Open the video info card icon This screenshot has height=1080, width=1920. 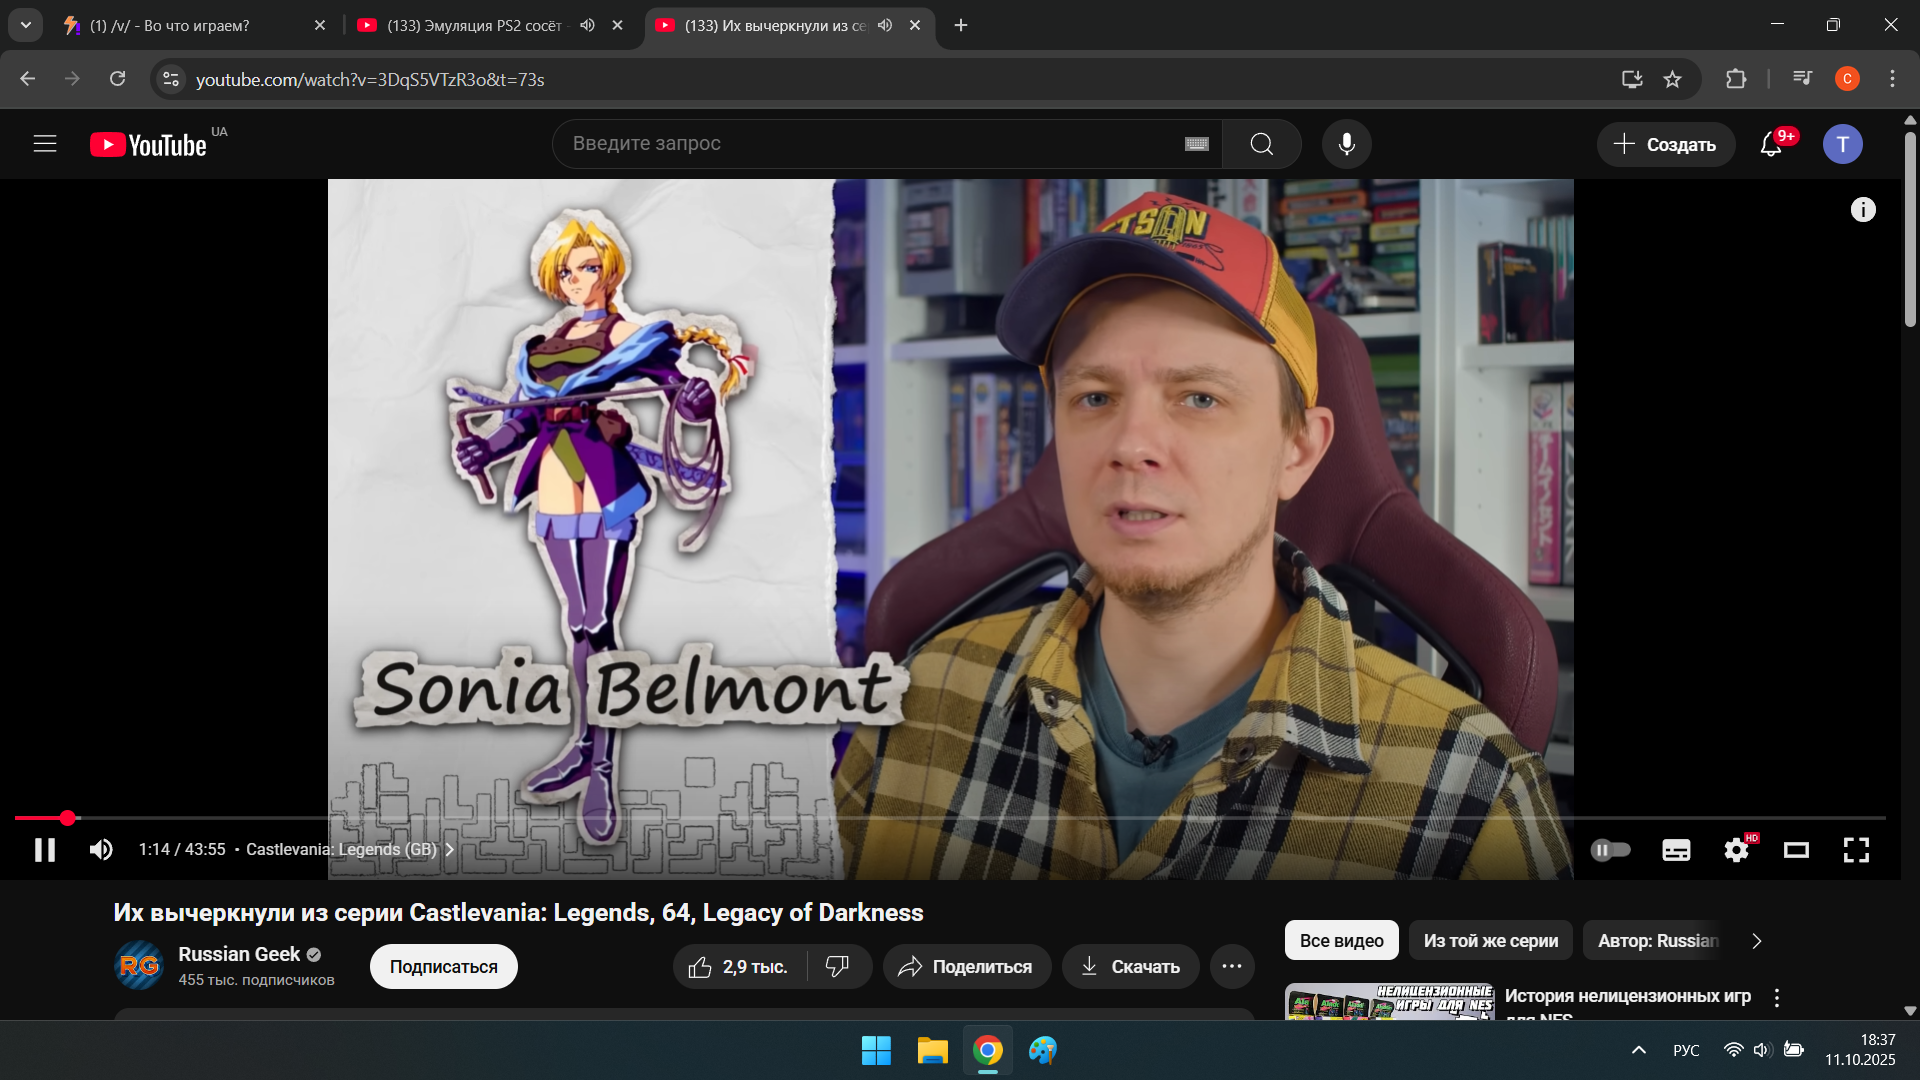(x=1862, y=210)
